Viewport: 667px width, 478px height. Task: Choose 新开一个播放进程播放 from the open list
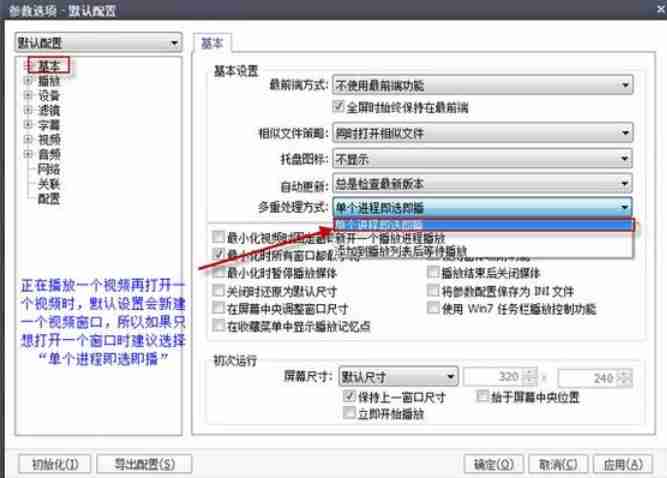pos(483,238)
